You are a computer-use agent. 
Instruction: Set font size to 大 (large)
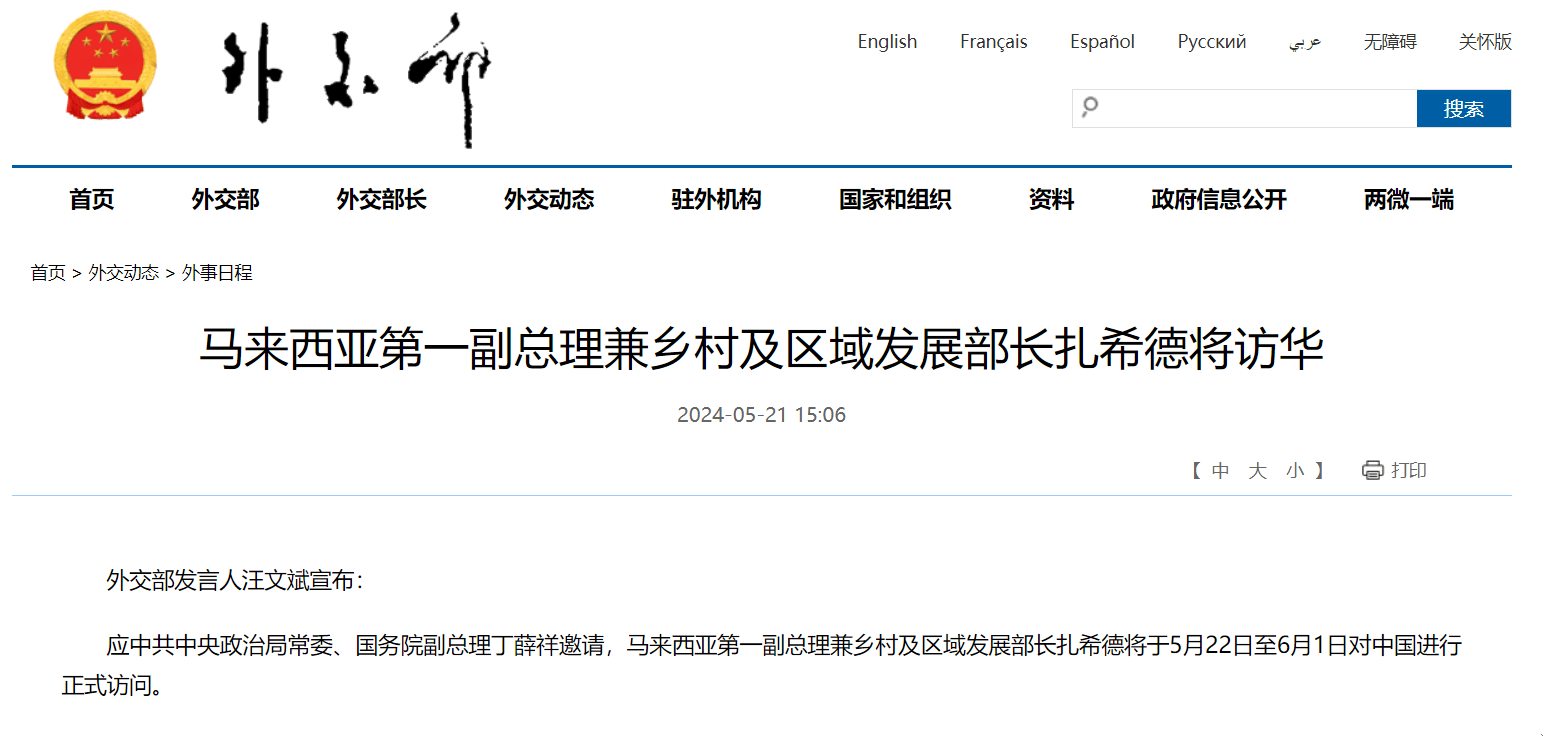[1257, 470]
